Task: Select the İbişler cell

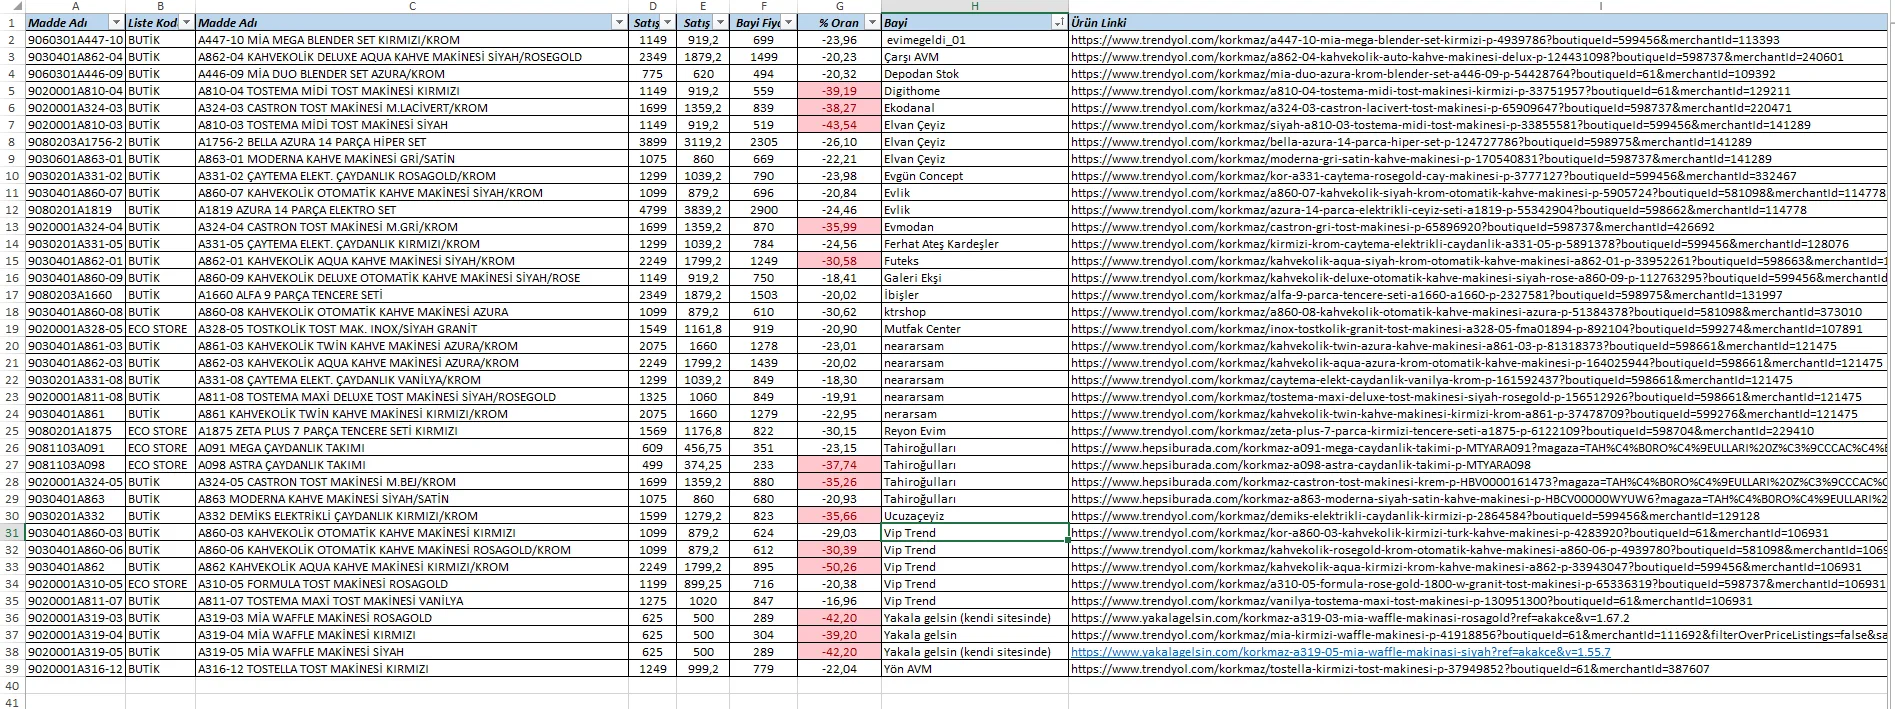Action: click(x=975, y=295)
